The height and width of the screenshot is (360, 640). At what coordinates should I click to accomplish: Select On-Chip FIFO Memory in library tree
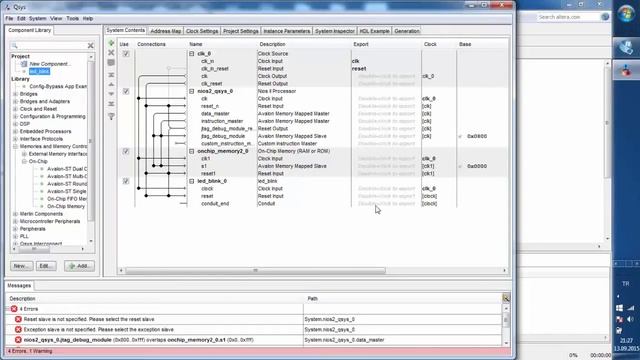tap(67, 199)
